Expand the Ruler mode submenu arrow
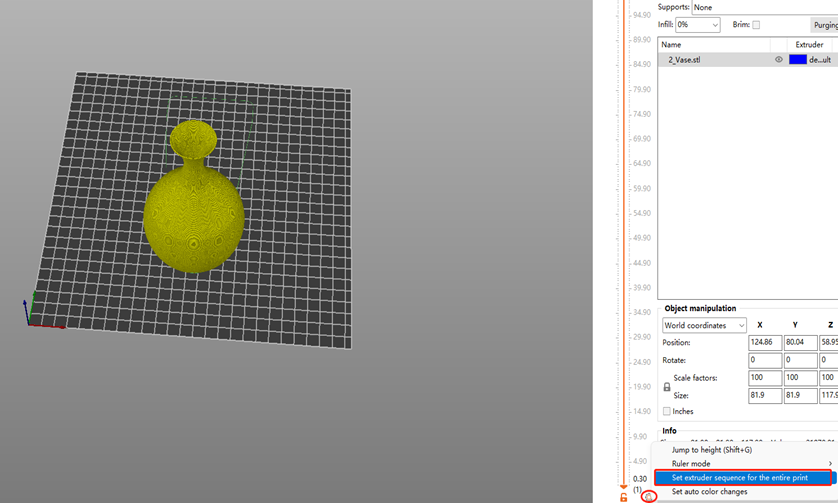Screen dimensions: 838x503 point(830,463)
